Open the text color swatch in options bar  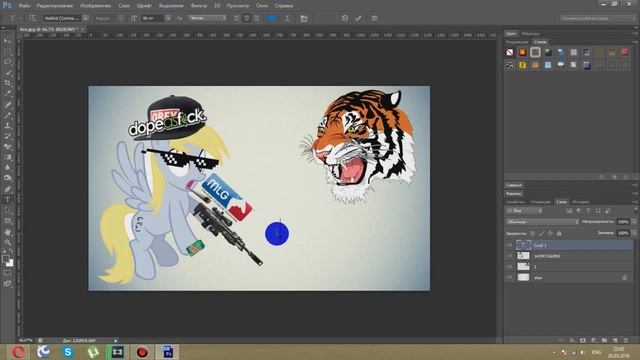pyautogui.click(x=271, y=18)
